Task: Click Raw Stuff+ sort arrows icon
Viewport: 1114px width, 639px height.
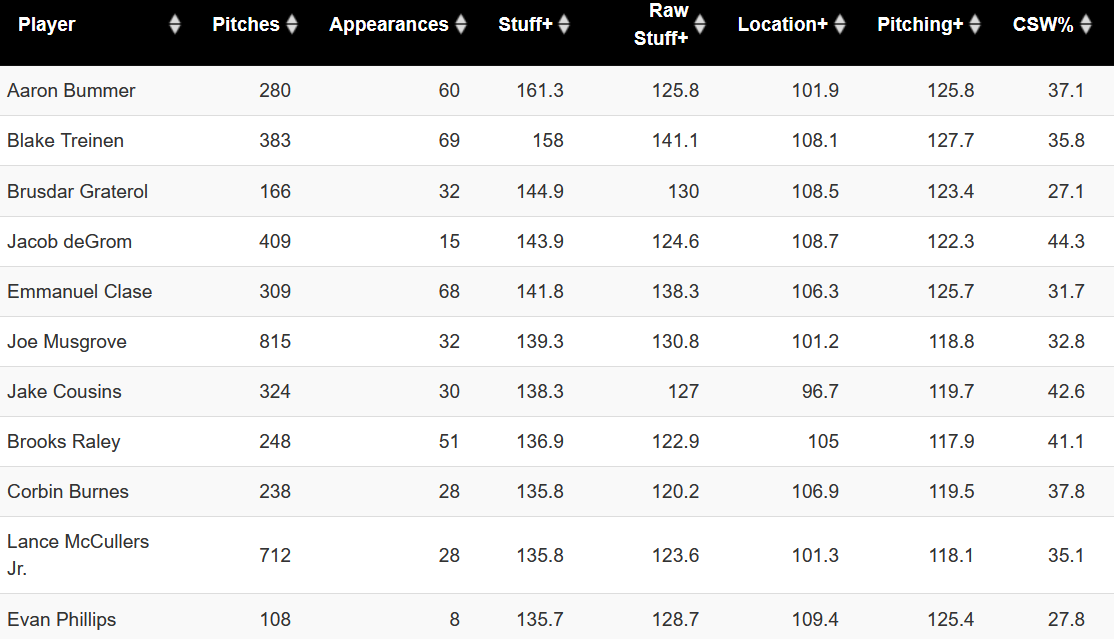Action: 700,25
